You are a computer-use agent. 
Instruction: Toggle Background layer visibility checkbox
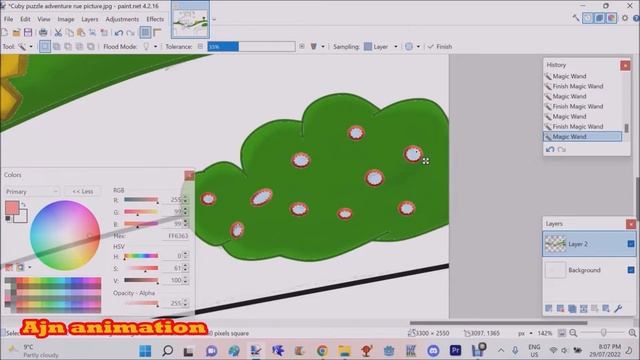pos(631,270)
